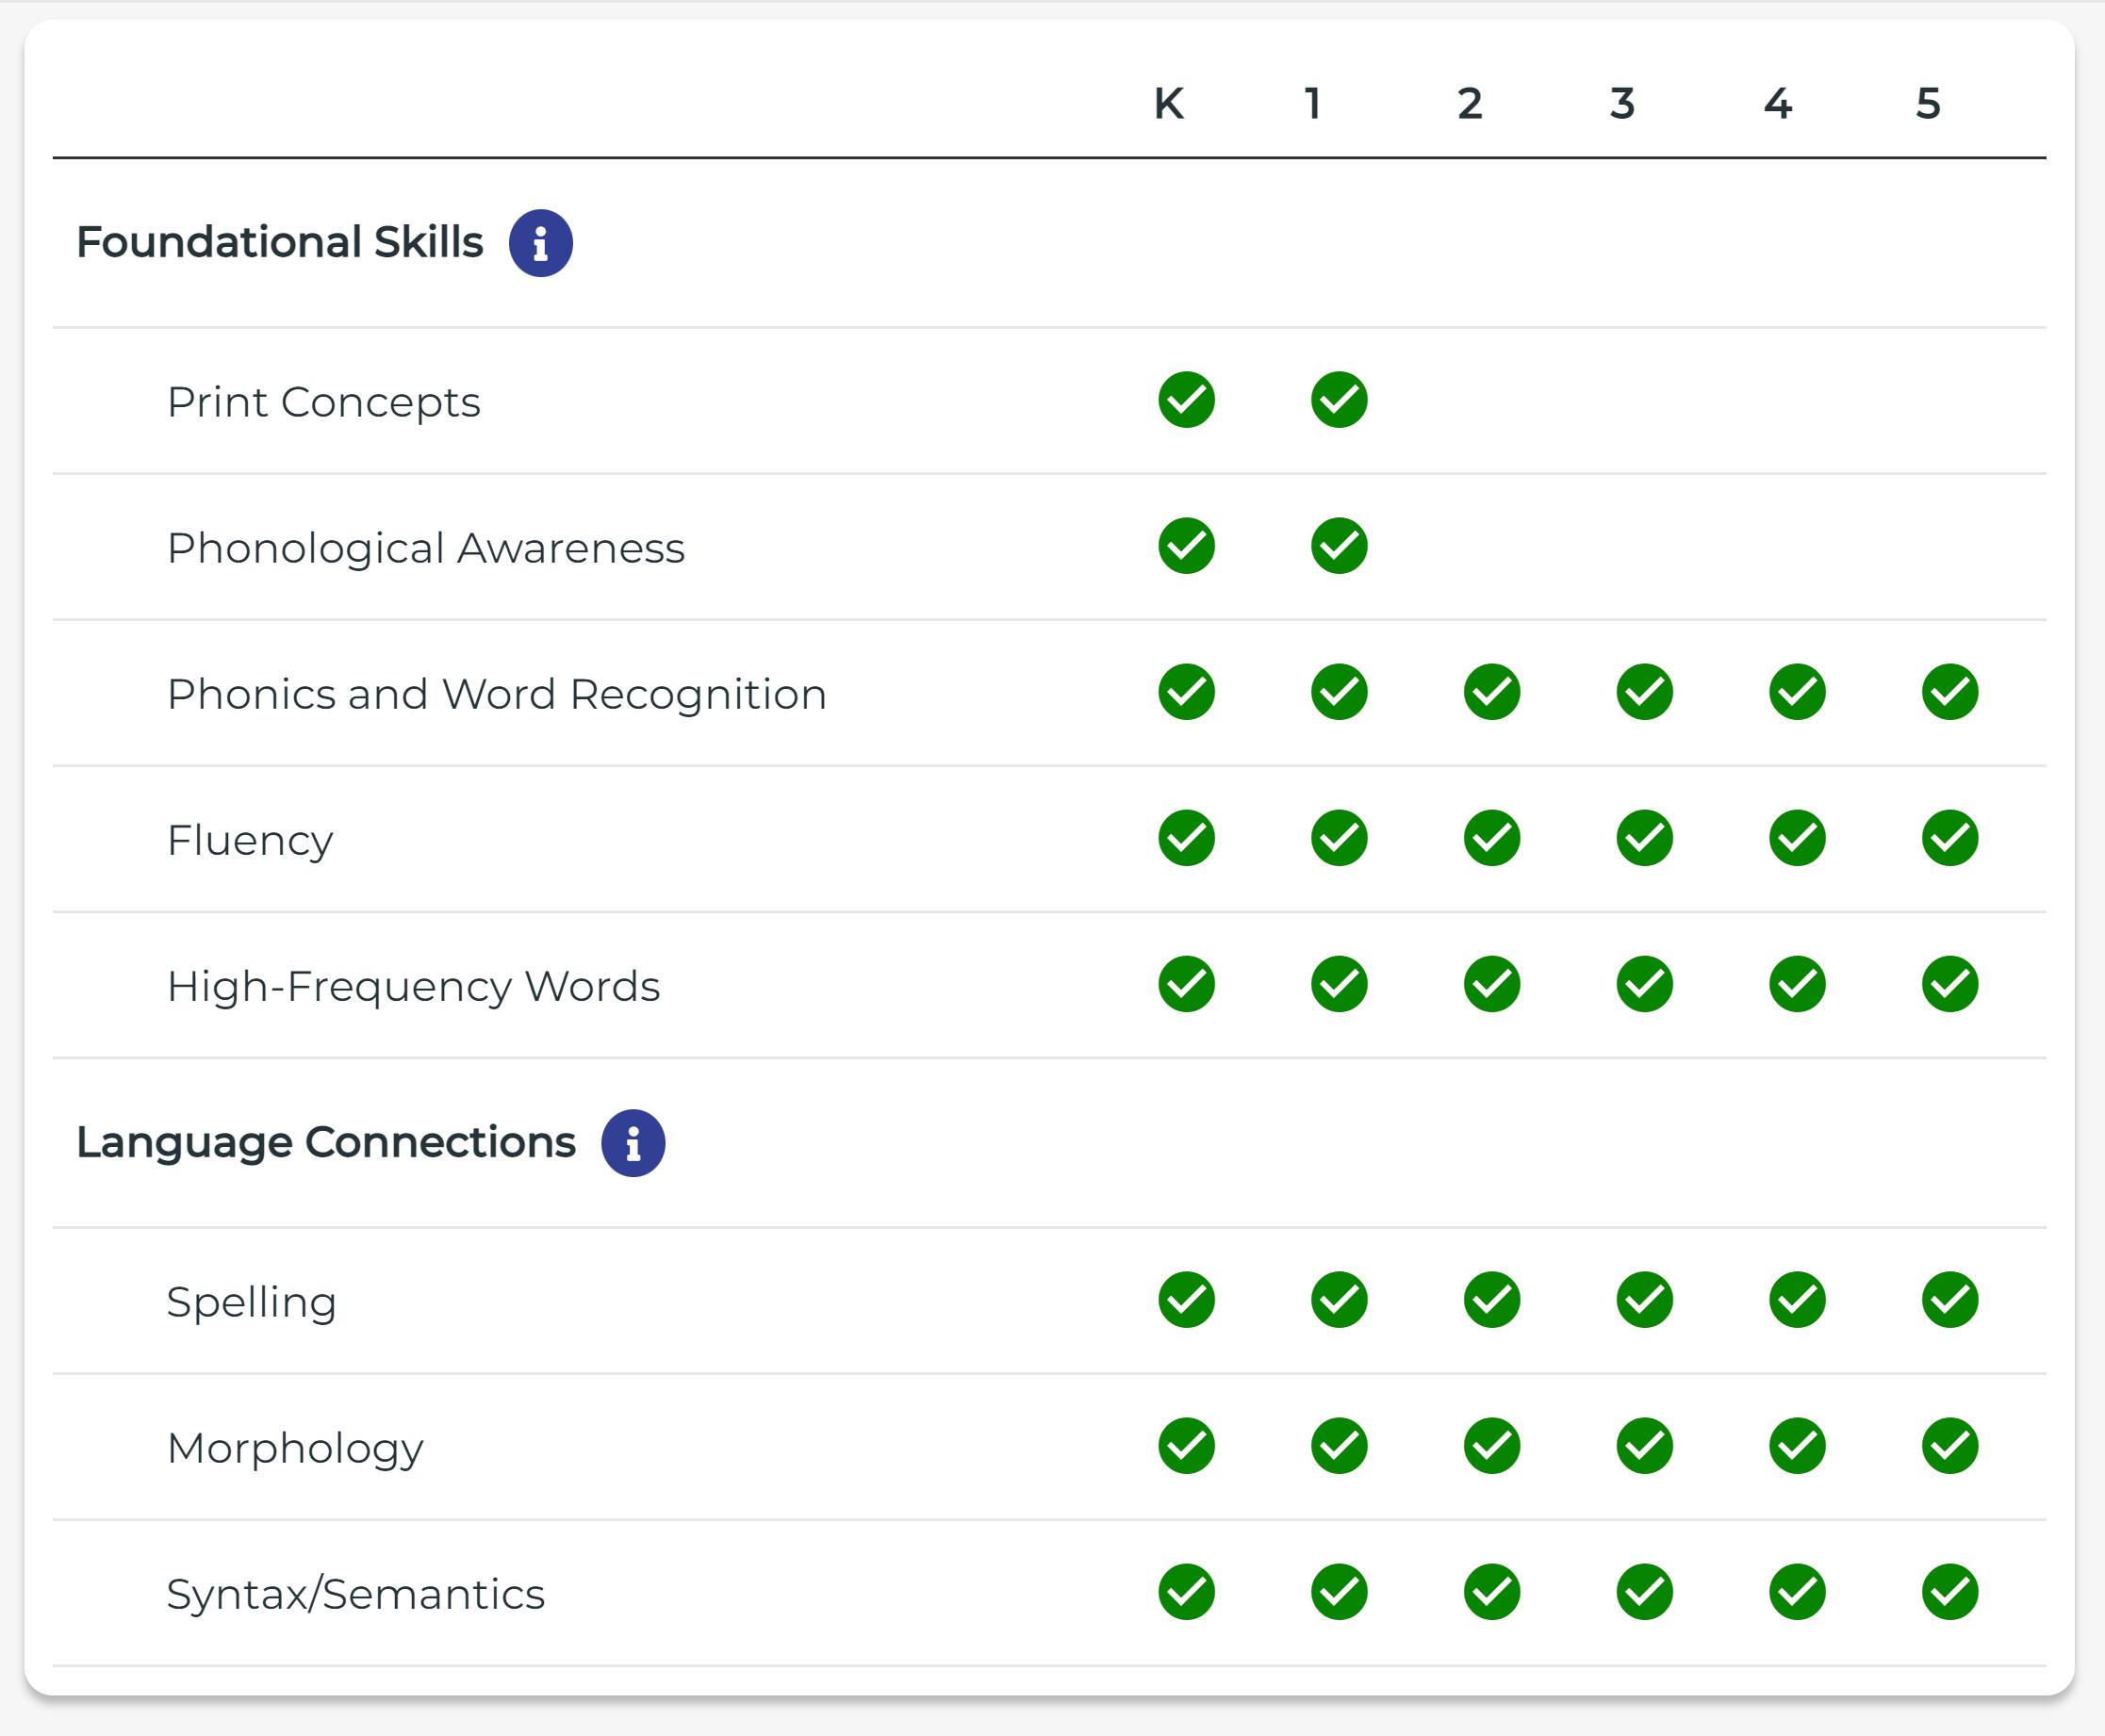This screenshot has width=2105, height=1736.
Task: Click Print Concepts checkmark for Kindergarten
Action: [x=1186, y=400]
